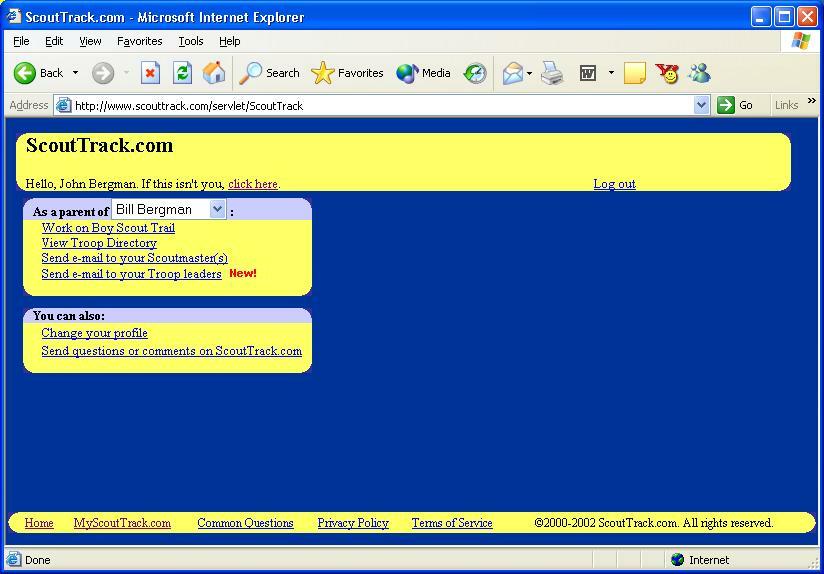Open the History icon

475,73
